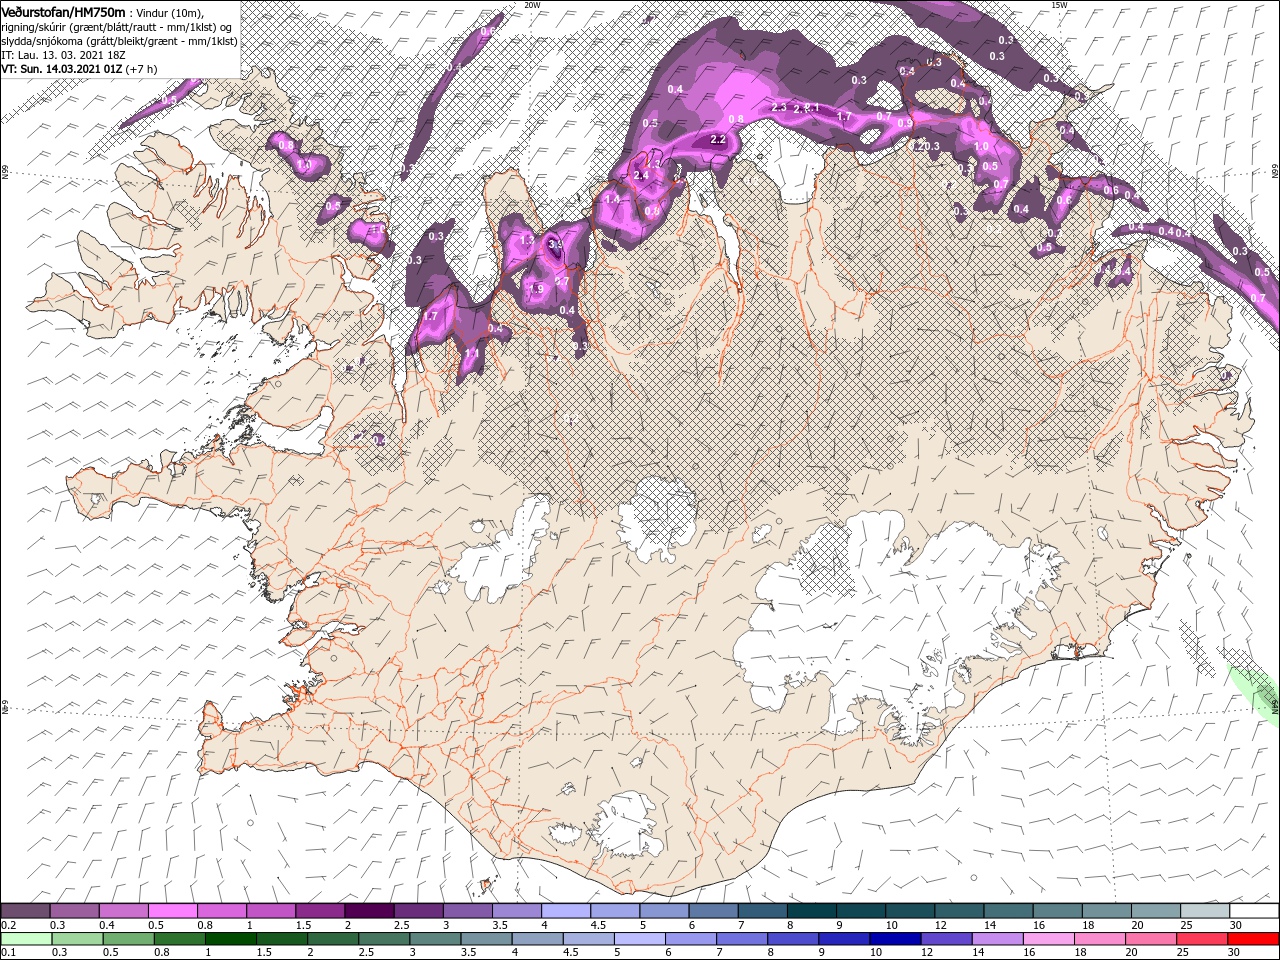Pick the bright red 30 rainfall swatch

1253,939
